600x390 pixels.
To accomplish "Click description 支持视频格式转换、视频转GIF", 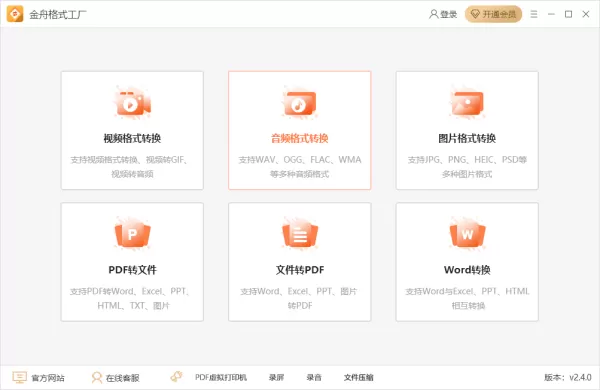I will click(x=129, y=160).
